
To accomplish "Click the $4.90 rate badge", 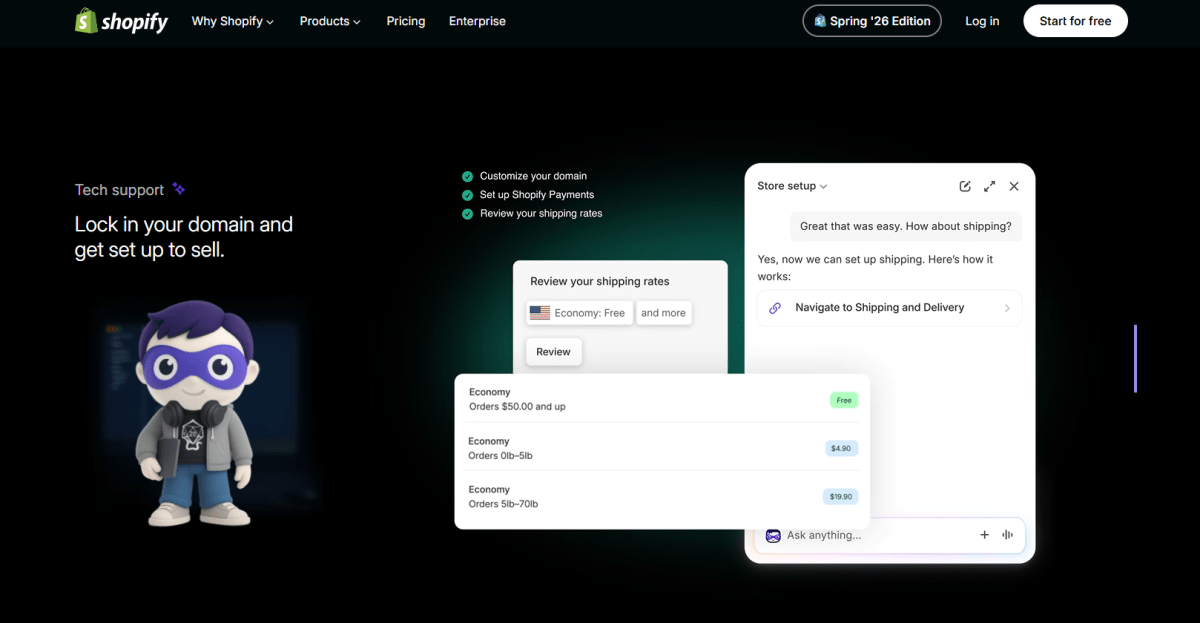I will point(841,448).
